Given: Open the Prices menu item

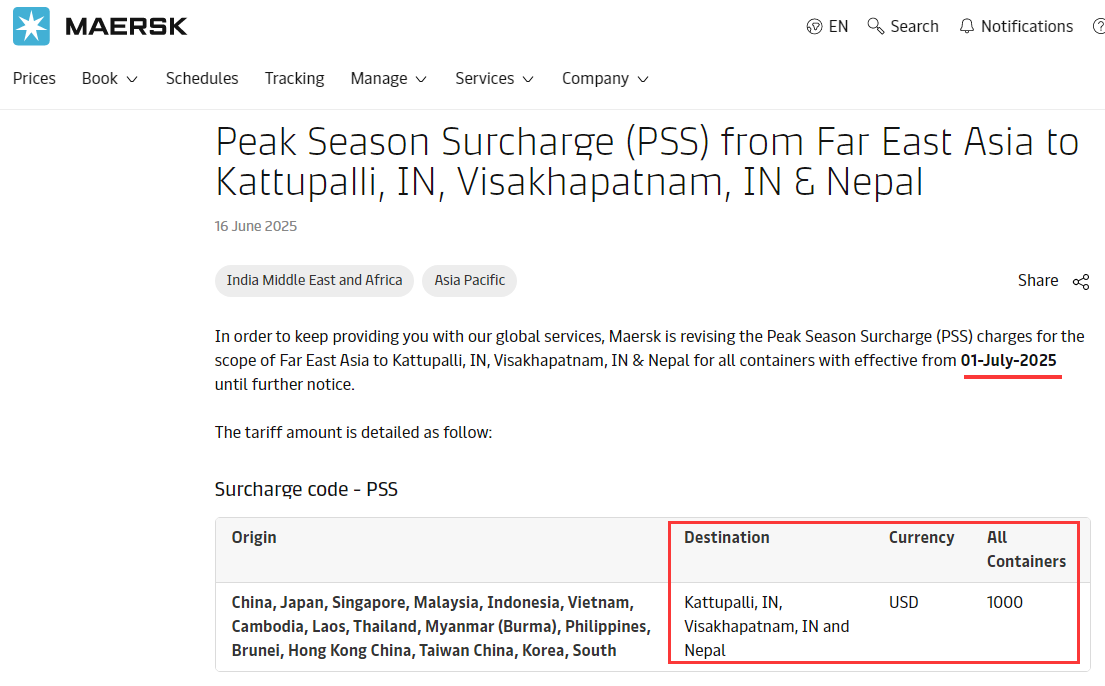Looking at the screenshot, I should (x=34, y=78).
